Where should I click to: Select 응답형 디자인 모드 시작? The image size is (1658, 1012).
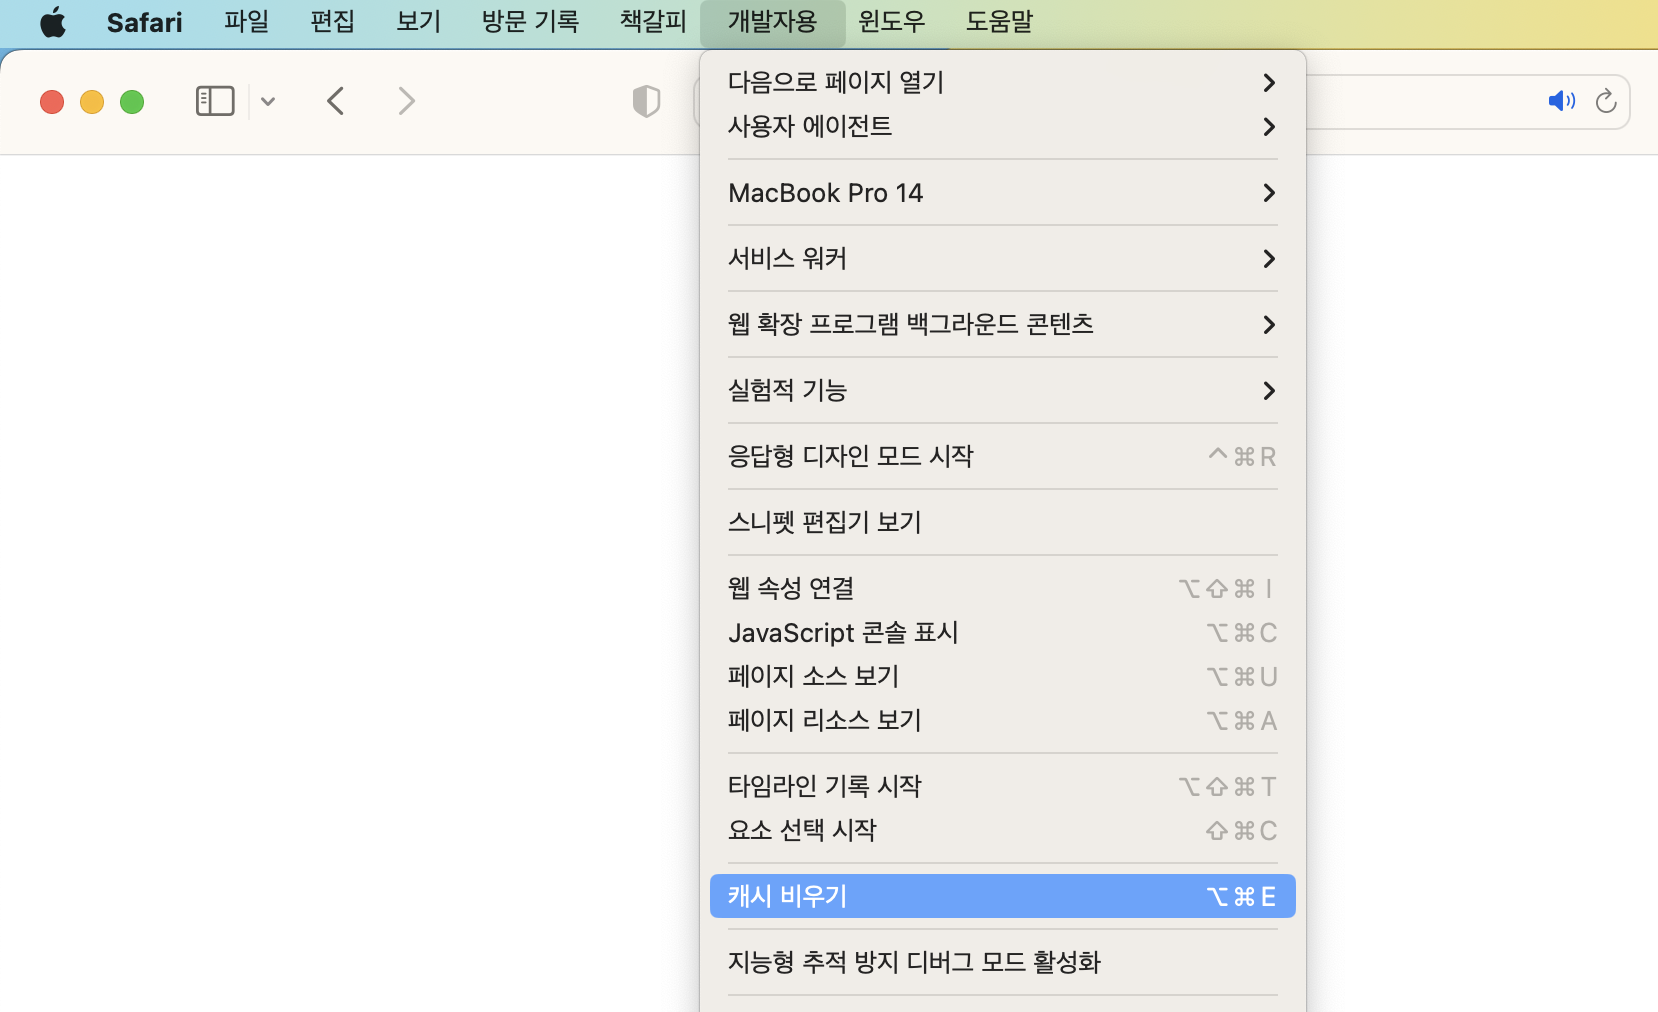point(1002,456)
